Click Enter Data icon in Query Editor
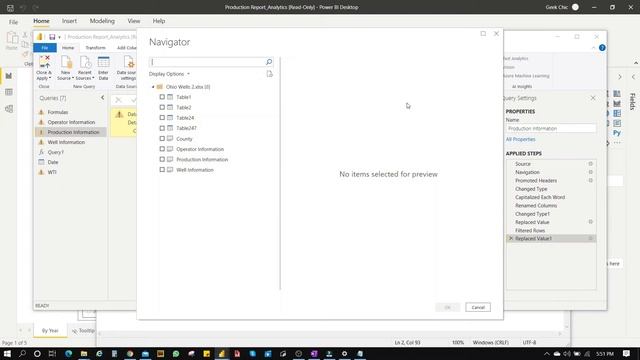Screen dimensions: 640x360 (x=103, y=62)
